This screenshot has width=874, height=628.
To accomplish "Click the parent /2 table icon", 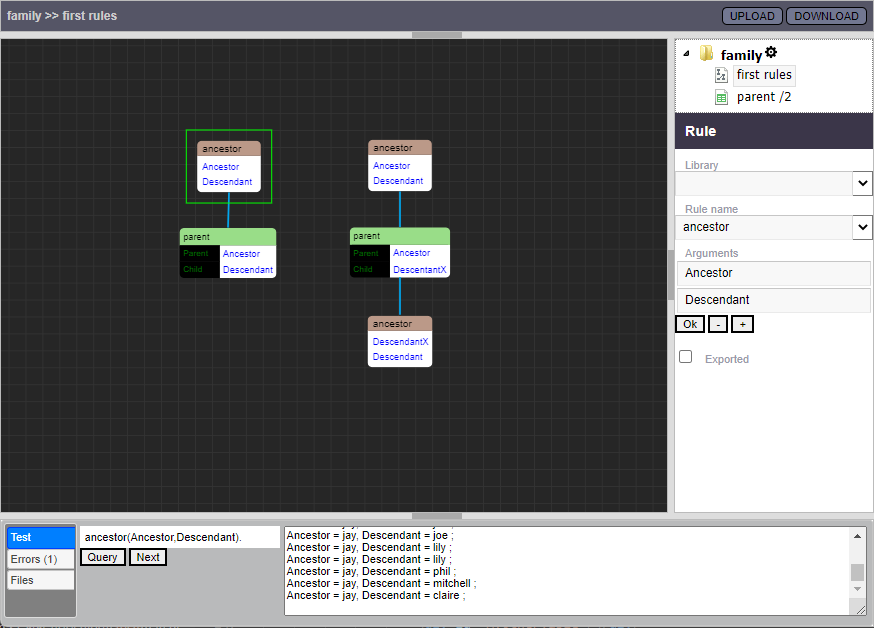I will coord(721,97).
